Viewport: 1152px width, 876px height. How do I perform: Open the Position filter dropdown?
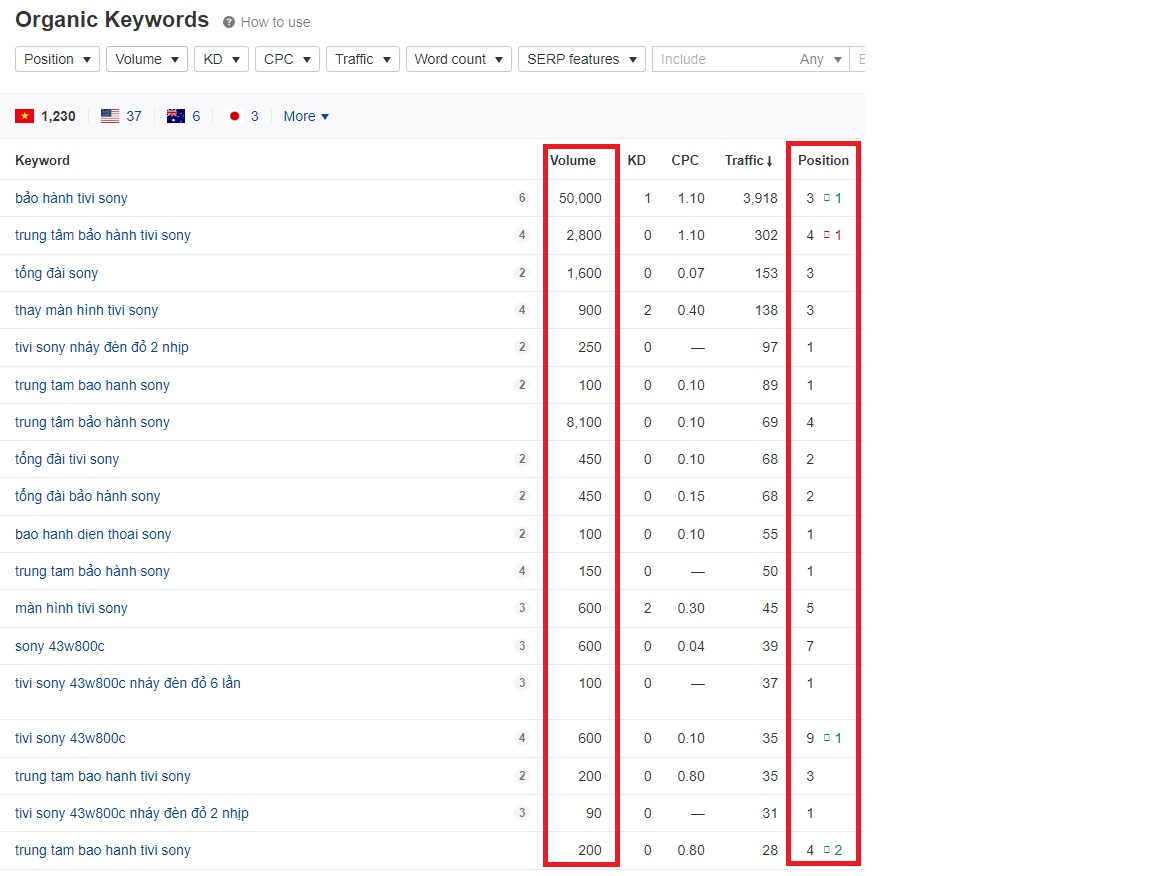57,59
